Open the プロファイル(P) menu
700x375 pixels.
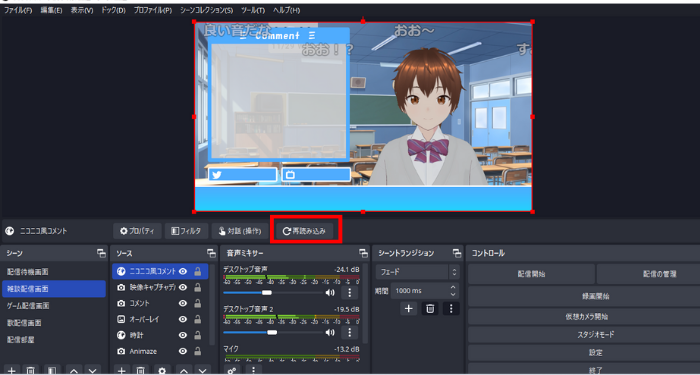point(153,10)
